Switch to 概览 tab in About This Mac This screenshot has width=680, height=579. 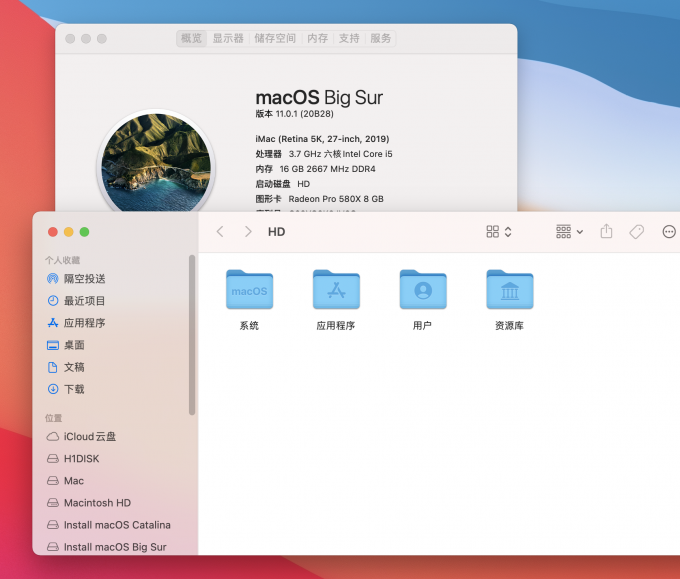point(191,38)
